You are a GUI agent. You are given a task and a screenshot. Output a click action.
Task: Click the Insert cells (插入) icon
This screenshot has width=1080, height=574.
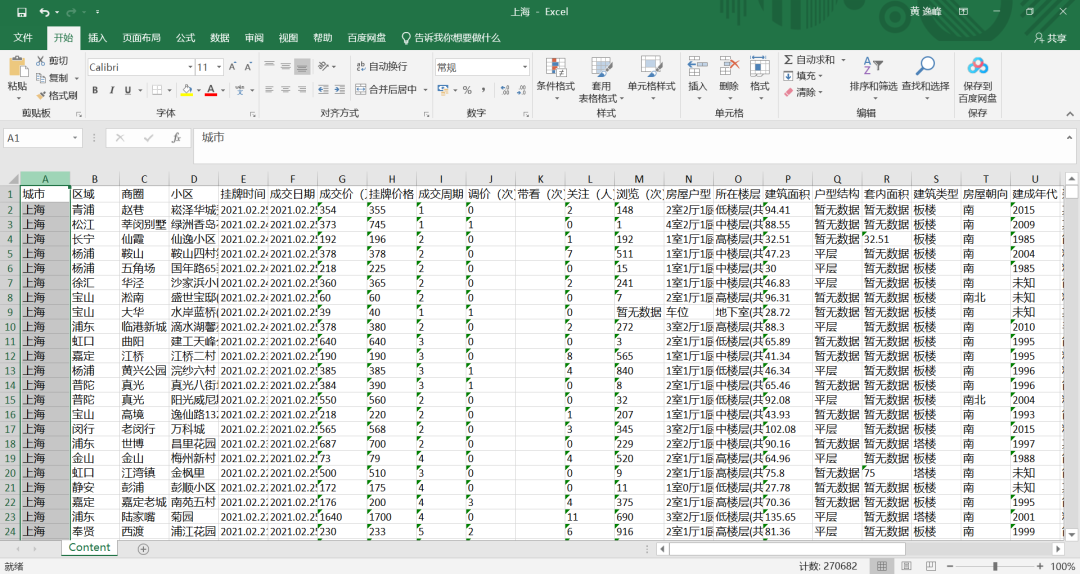697,67
